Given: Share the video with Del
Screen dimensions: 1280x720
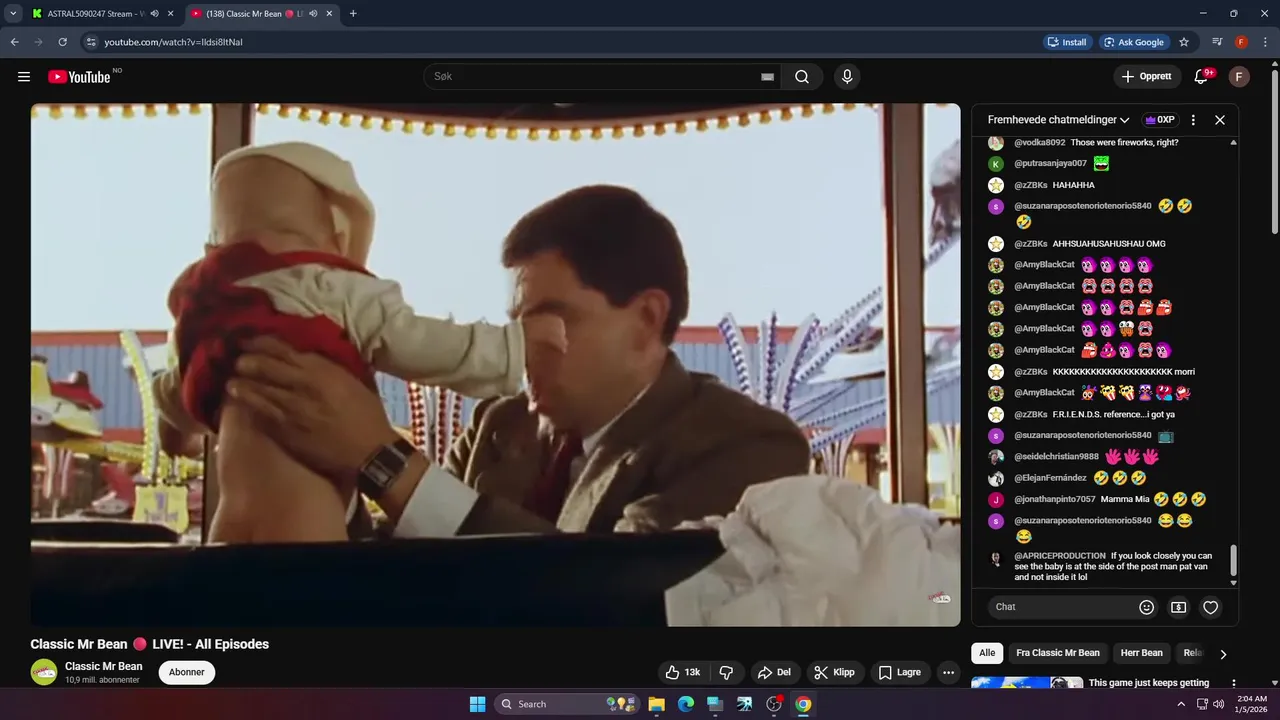Looking at the screenshot, I should [775, 673].
